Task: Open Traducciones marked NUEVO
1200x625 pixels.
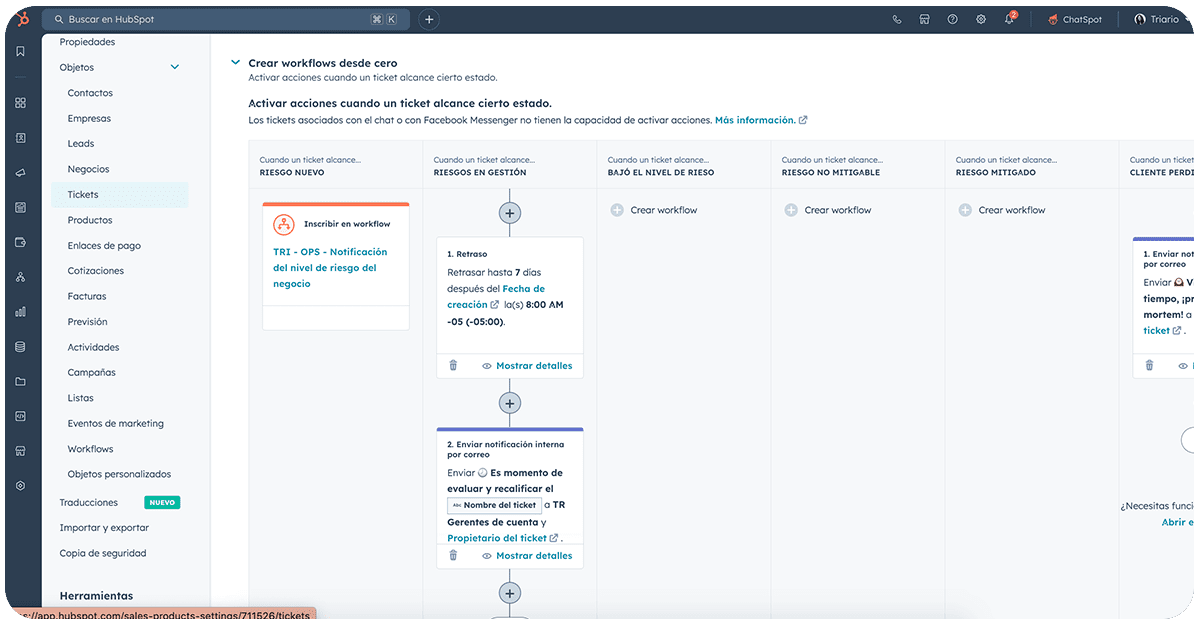Action: tap(89, 503)
